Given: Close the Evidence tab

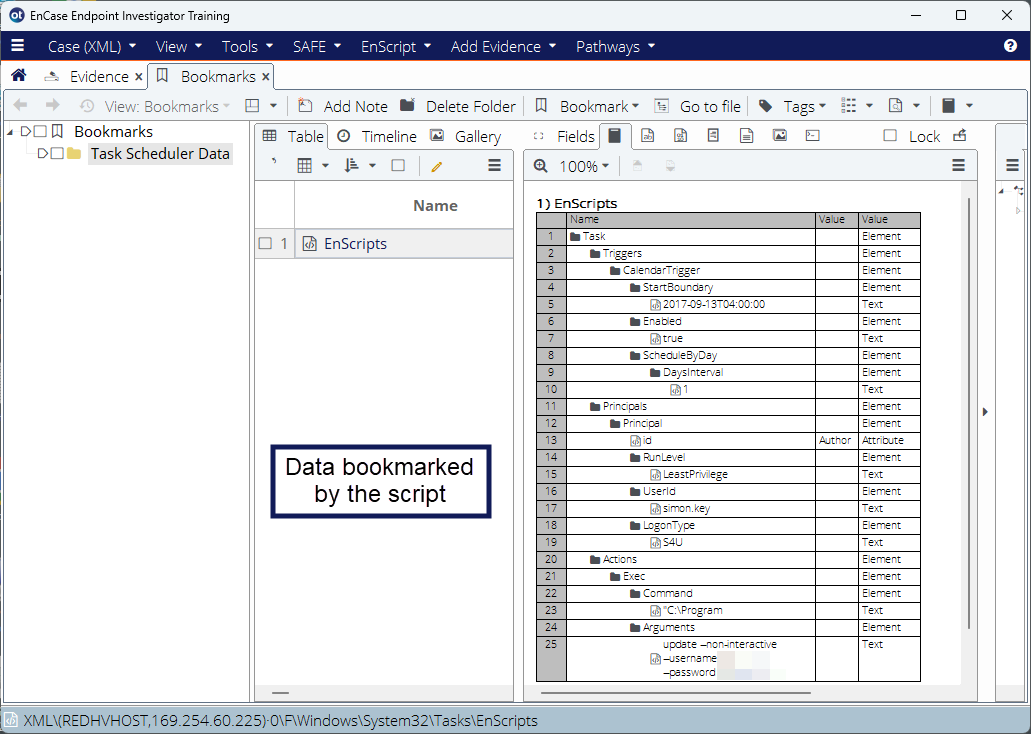Looking at the screenshot, I should [139, 77].
